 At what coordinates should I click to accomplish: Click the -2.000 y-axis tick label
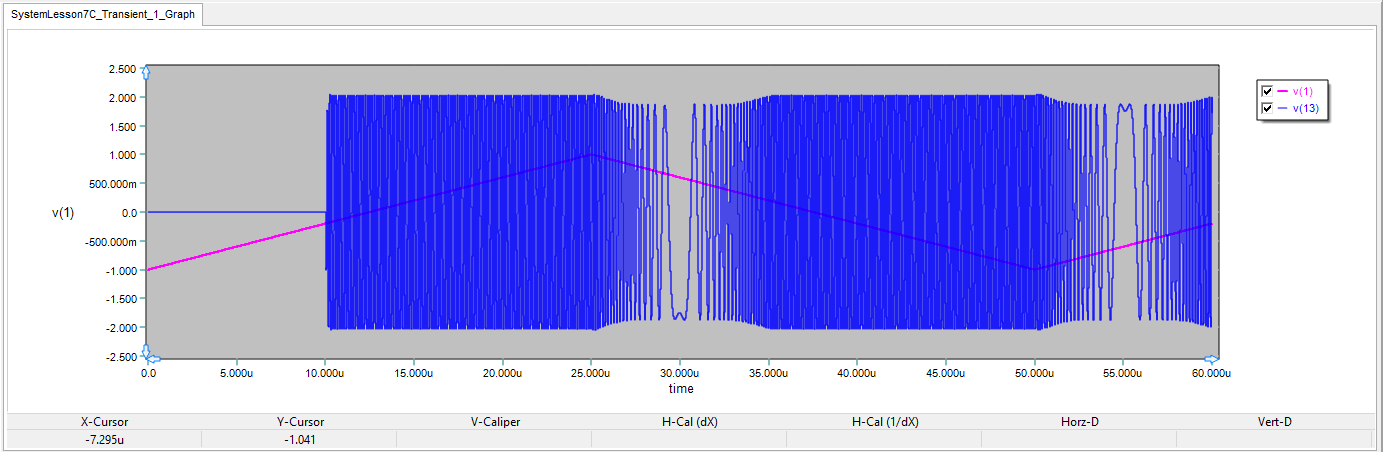pyautogui.click(x=119, y=328)
